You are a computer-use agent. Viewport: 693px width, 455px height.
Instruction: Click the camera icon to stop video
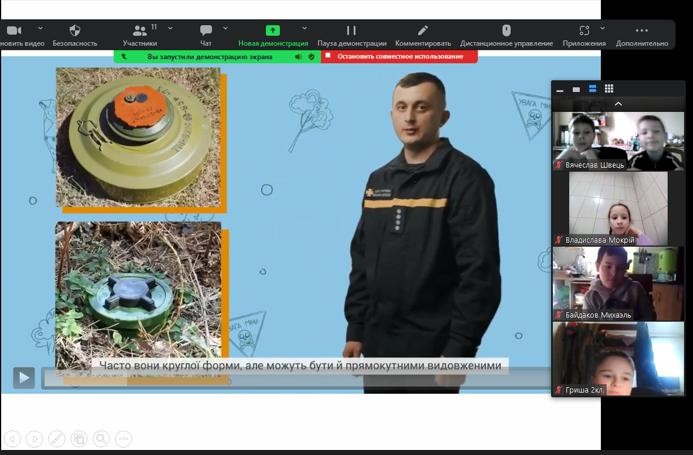point(14,30)
